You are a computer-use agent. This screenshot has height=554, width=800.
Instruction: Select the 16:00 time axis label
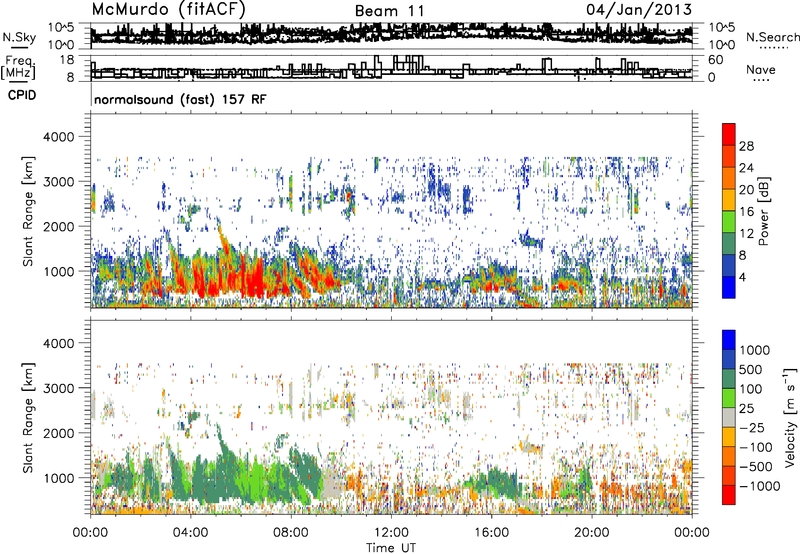pyautogui.click(x=491, y=533)
